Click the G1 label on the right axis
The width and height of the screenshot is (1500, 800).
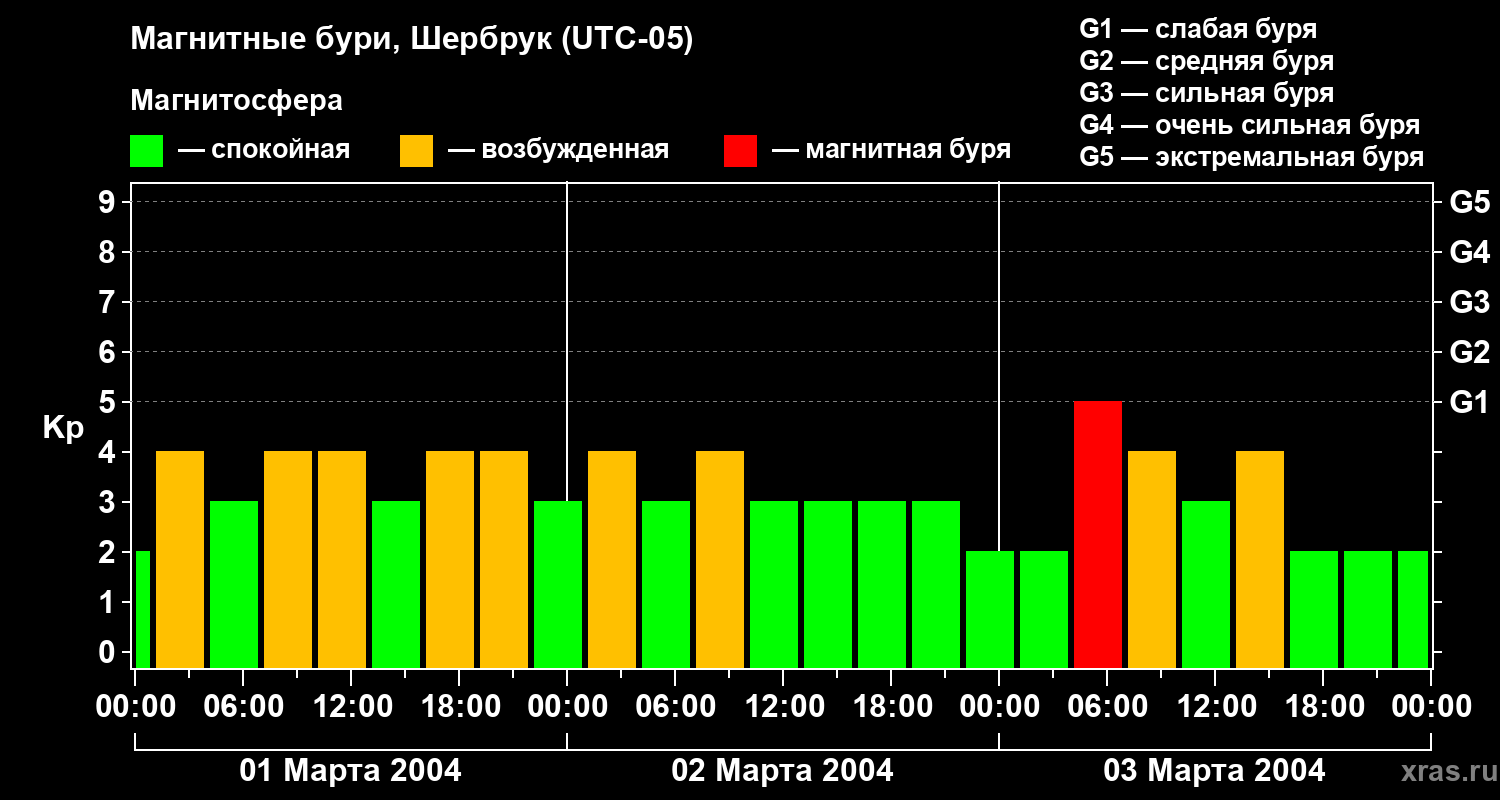click(x=1469, y=403)
